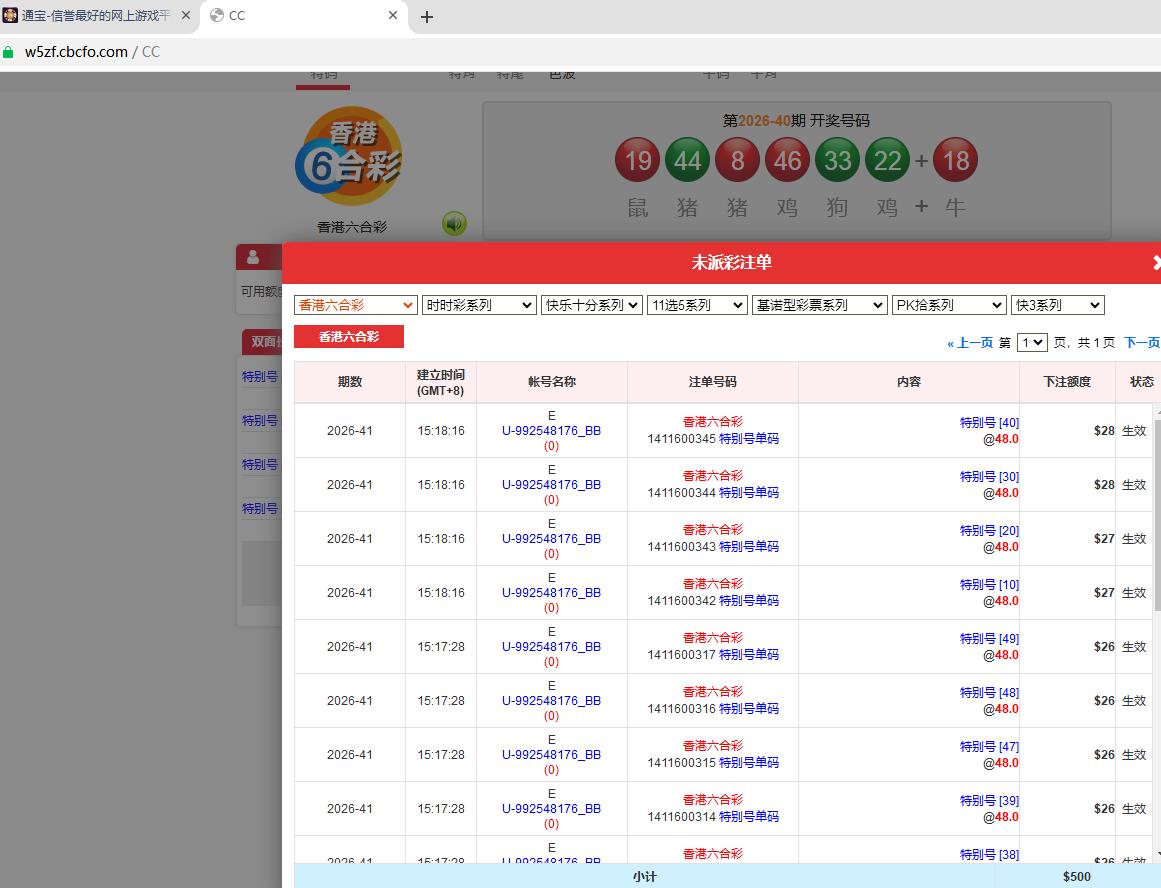Close the 通宝 browser tab
This screenshot has width=1161, height=888.
tap(185, 16)
